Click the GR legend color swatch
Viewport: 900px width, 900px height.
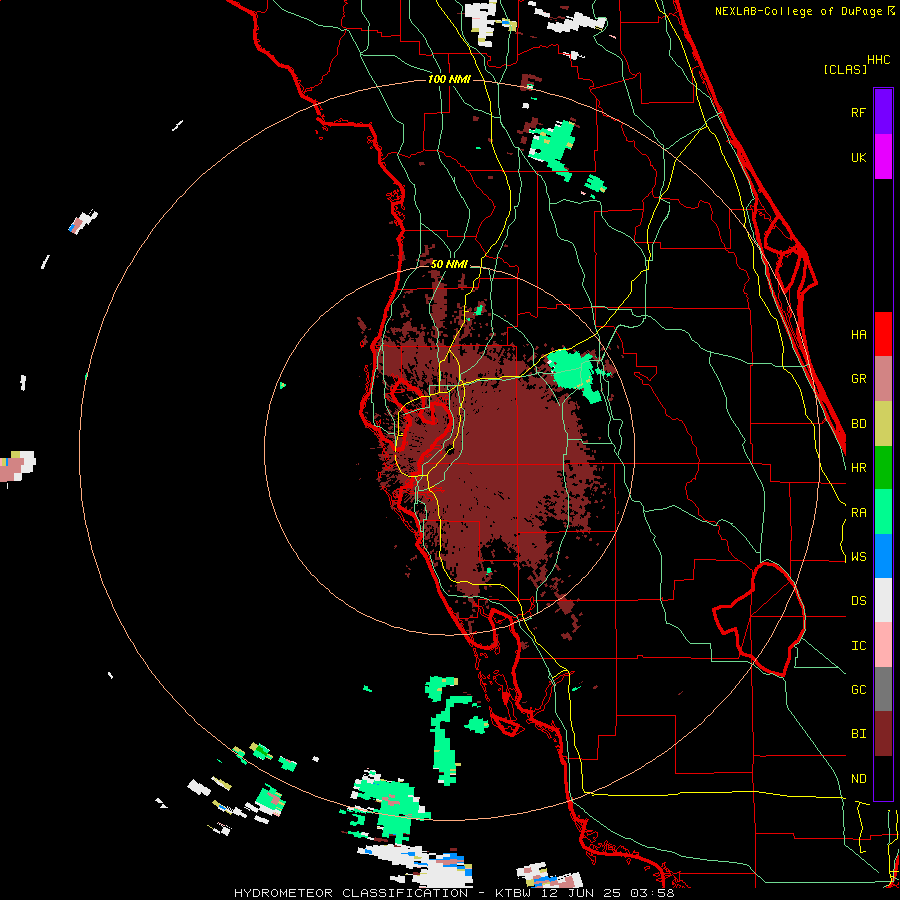(x=883, y=378)
